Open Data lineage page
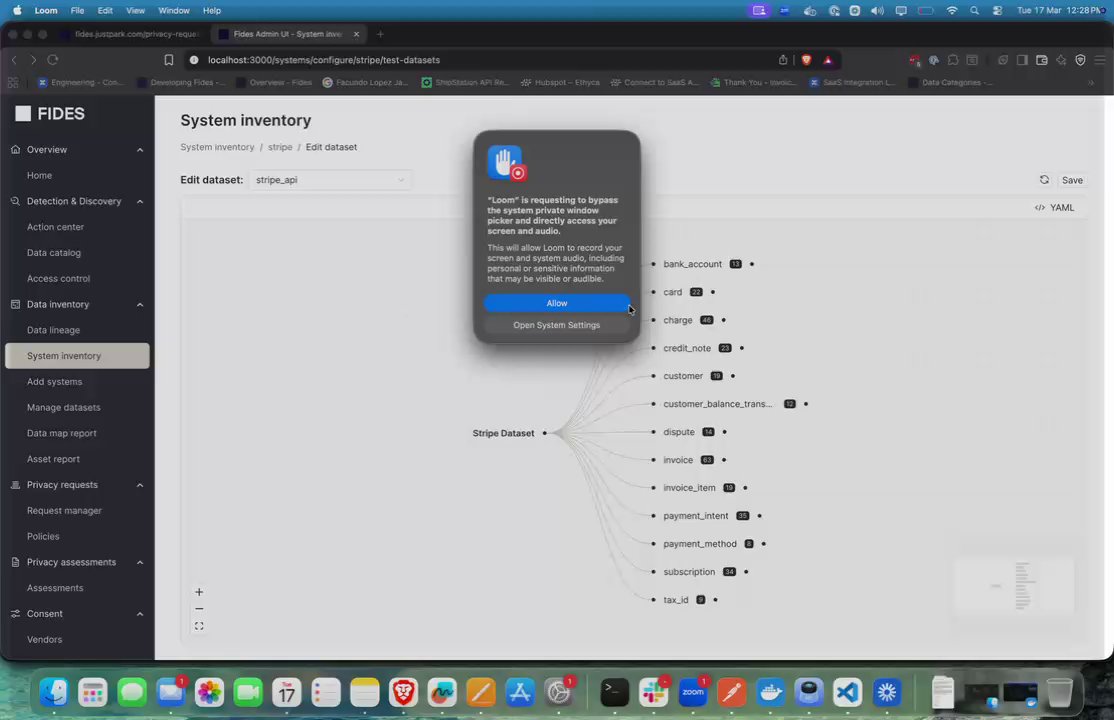Screen dimensions: 1114x720 [x=53, y=330]
